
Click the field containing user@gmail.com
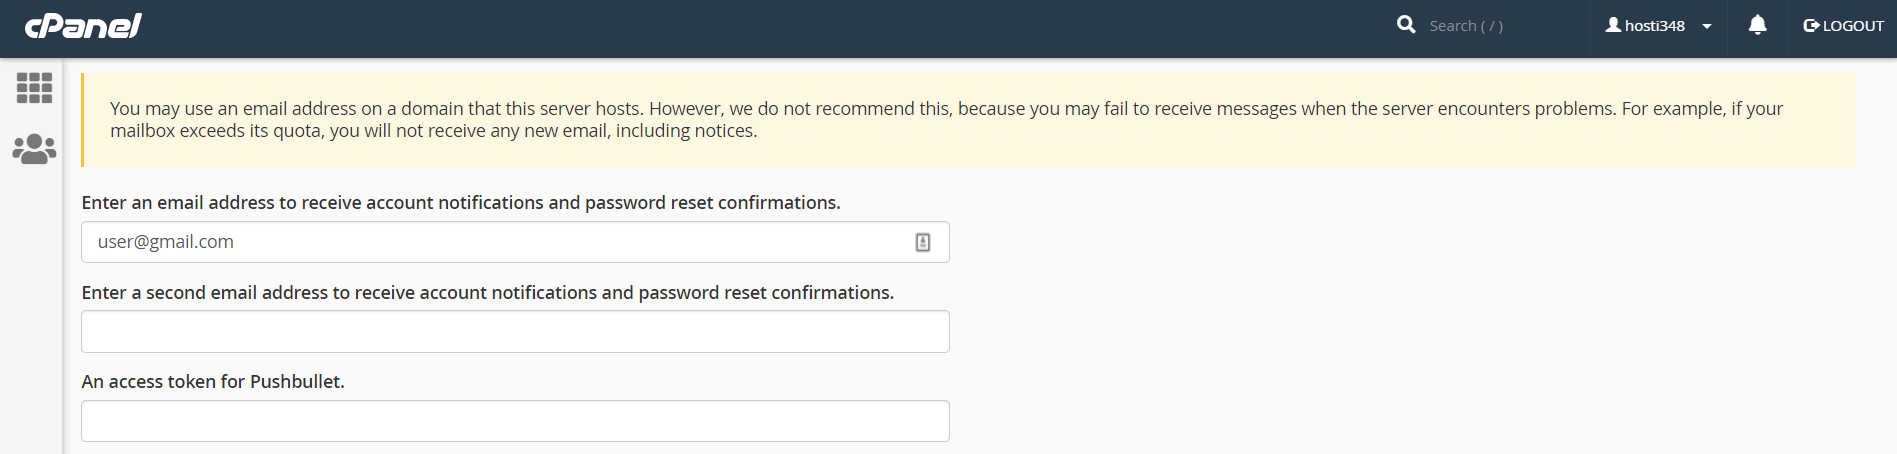tap(500, 242)
